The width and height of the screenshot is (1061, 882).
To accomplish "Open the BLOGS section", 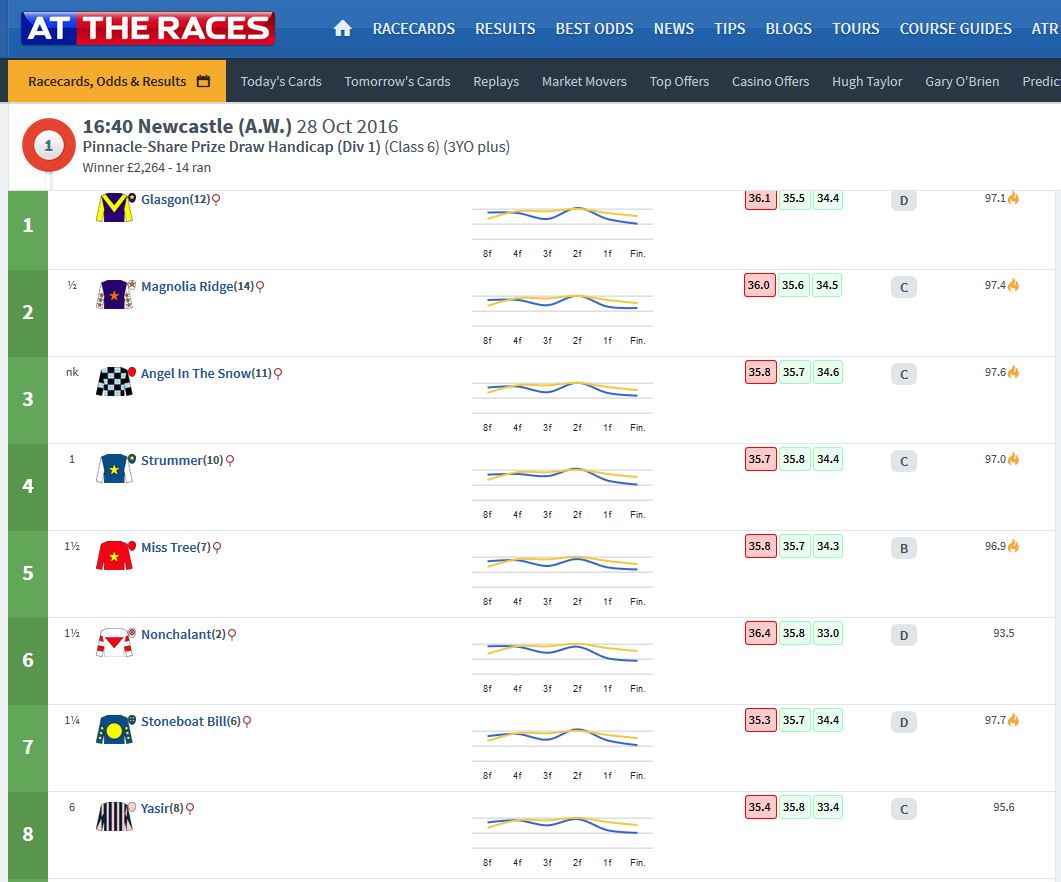I will coord(788,28).
